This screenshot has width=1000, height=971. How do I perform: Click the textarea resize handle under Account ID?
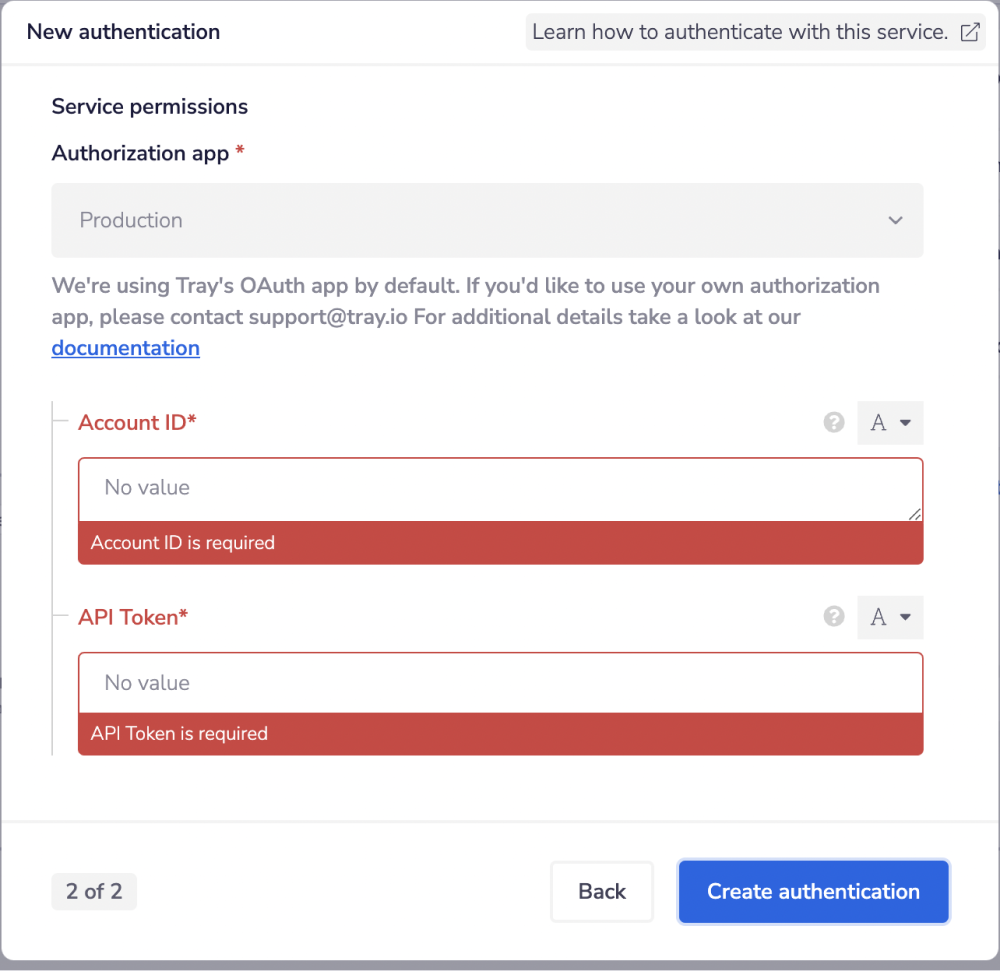916,516
